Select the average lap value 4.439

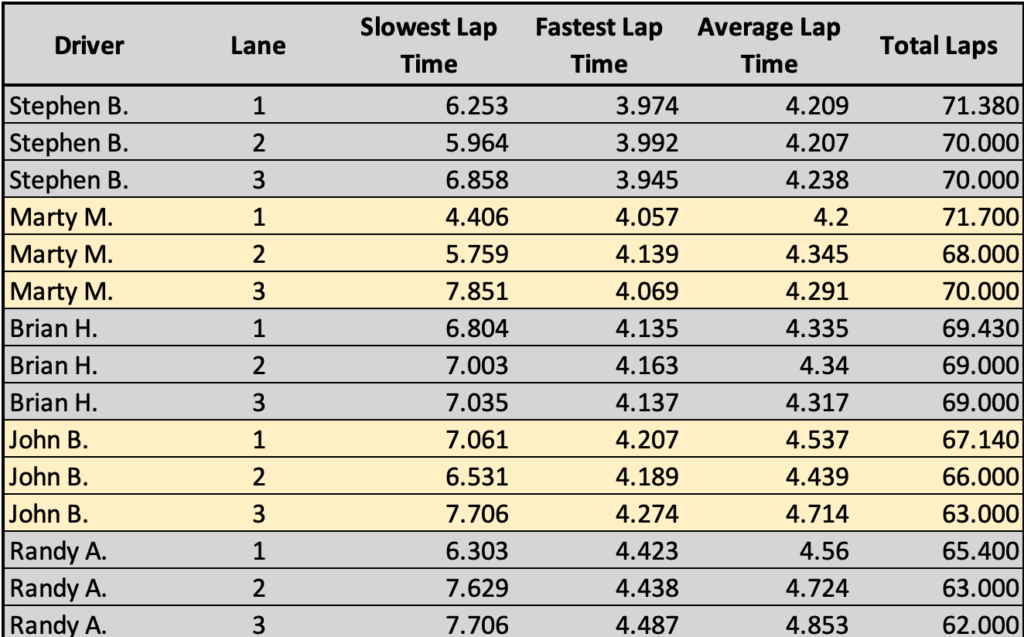coord(816,477)
